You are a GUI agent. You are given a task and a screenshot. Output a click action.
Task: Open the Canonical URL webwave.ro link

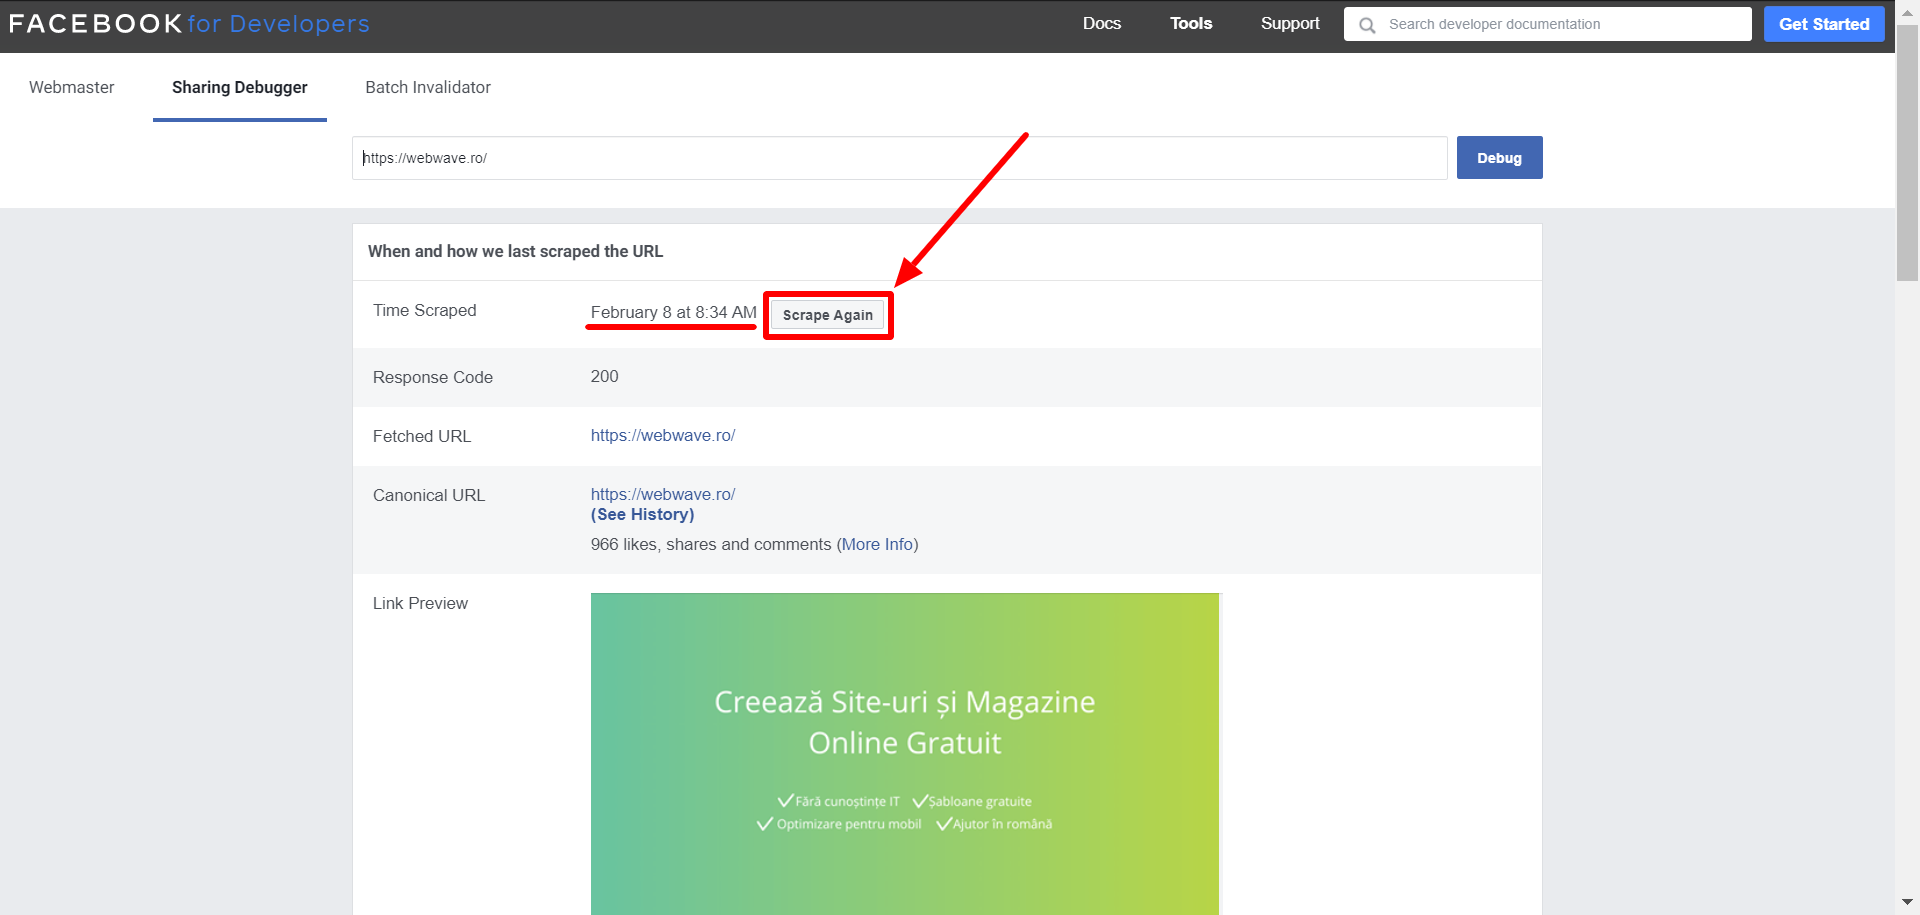point(662,494)
